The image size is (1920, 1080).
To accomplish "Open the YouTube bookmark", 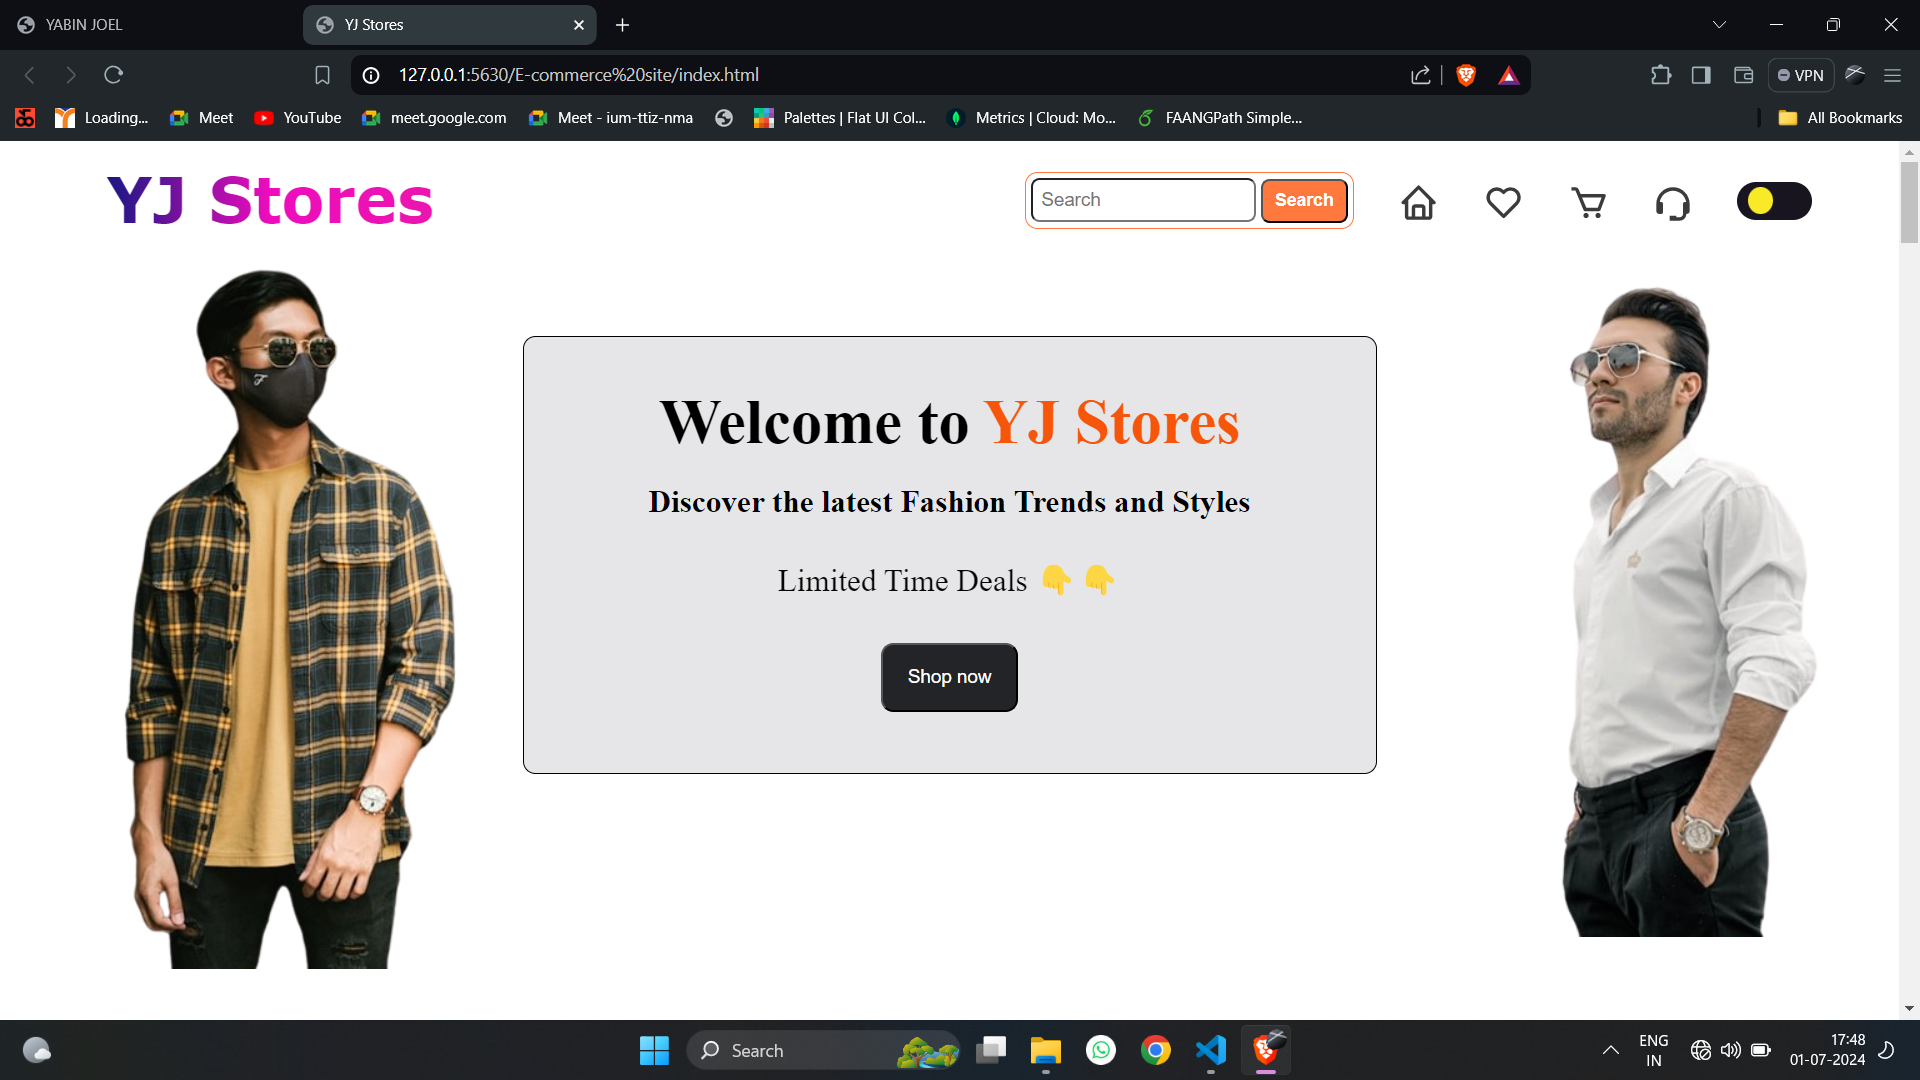I will coord(298,118).
